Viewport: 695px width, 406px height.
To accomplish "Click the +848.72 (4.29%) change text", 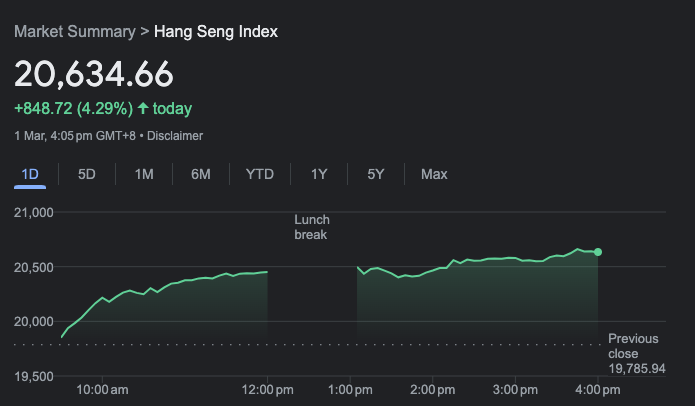I will pos(72,108).
